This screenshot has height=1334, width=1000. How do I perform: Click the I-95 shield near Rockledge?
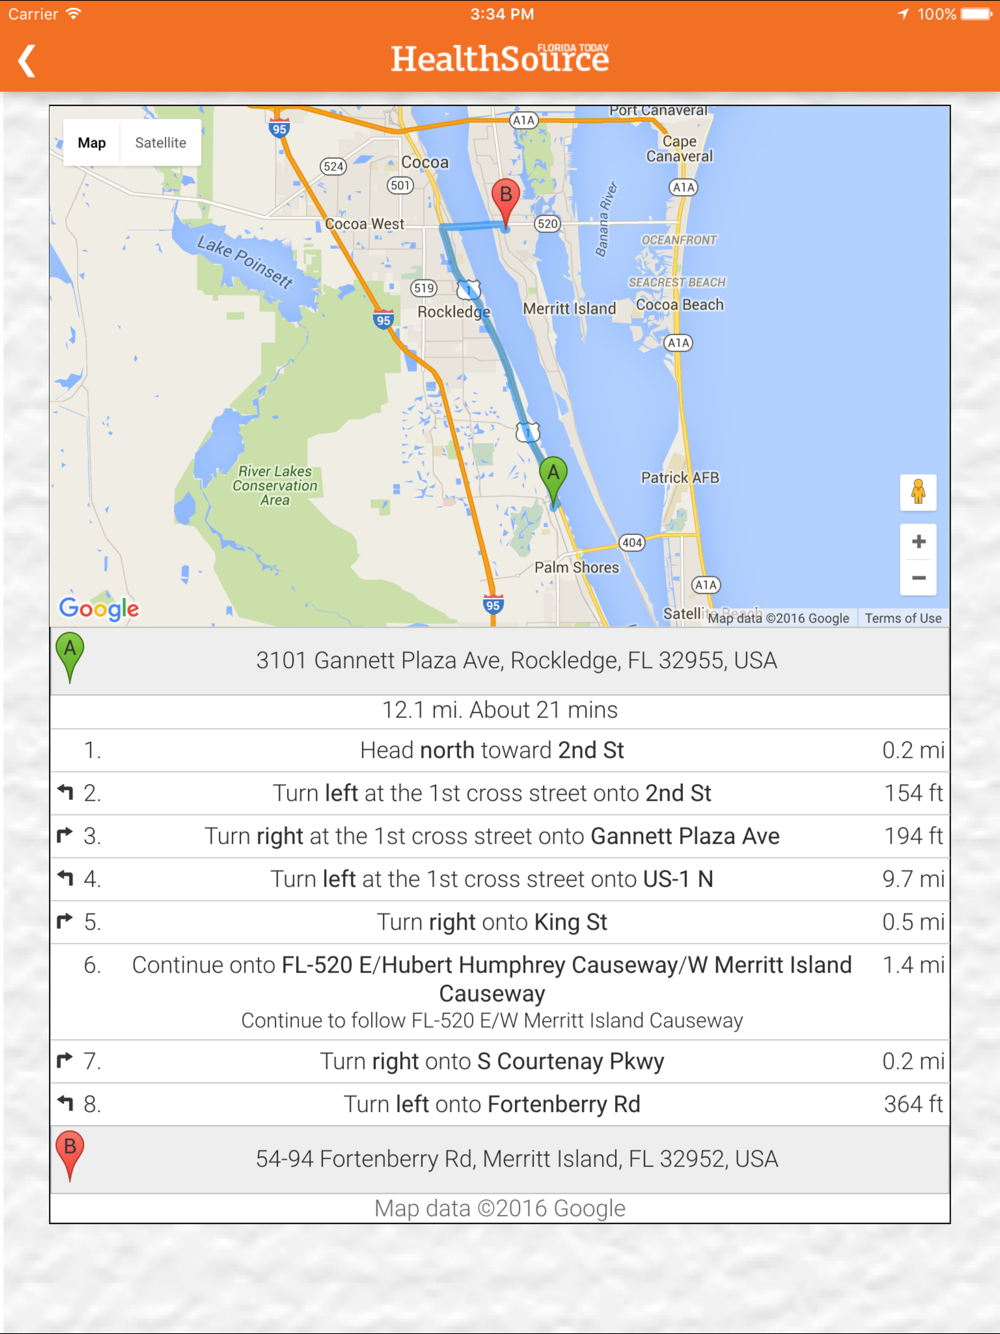coord(383,319)
